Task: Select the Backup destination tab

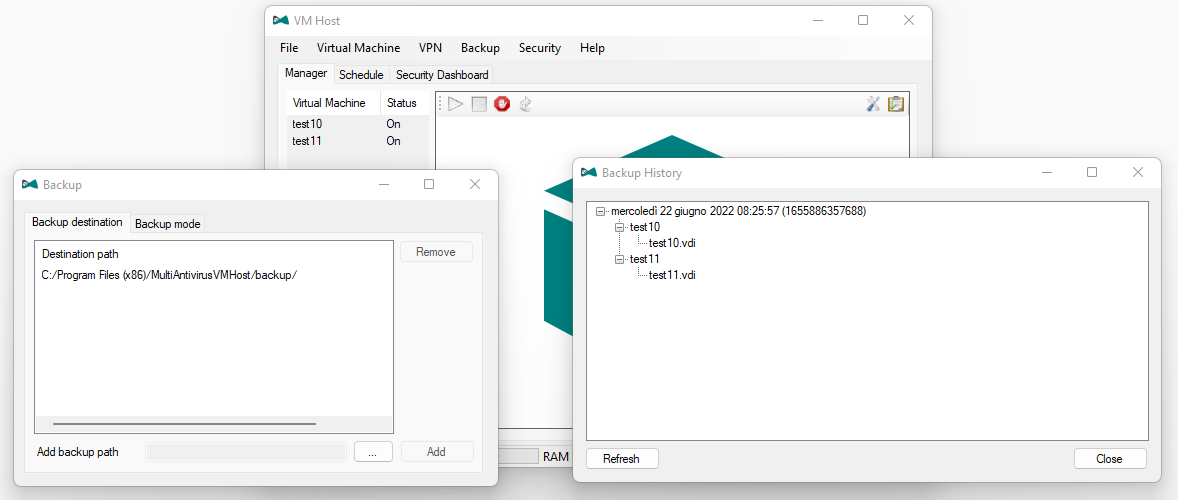Action: click(77, 222)
